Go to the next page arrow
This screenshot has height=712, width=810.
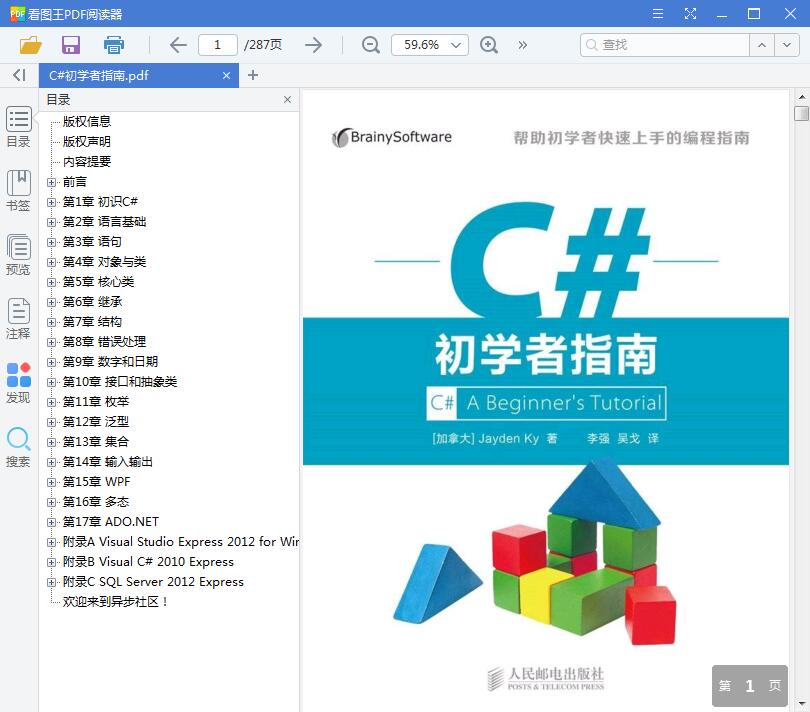coord(314,45)
